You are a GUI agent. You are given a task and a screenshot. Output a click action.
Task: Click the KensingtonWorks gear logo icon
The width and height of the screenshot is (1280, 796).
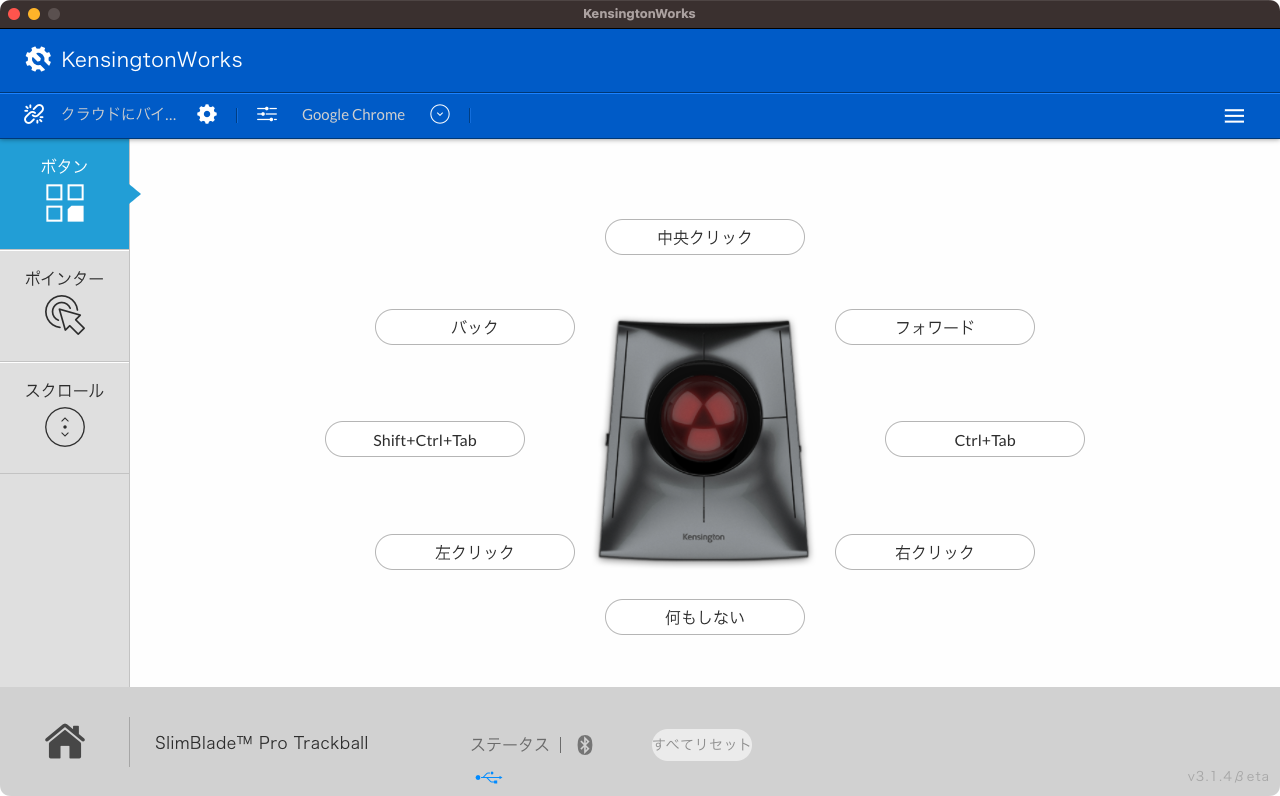(x=38, y=59)
